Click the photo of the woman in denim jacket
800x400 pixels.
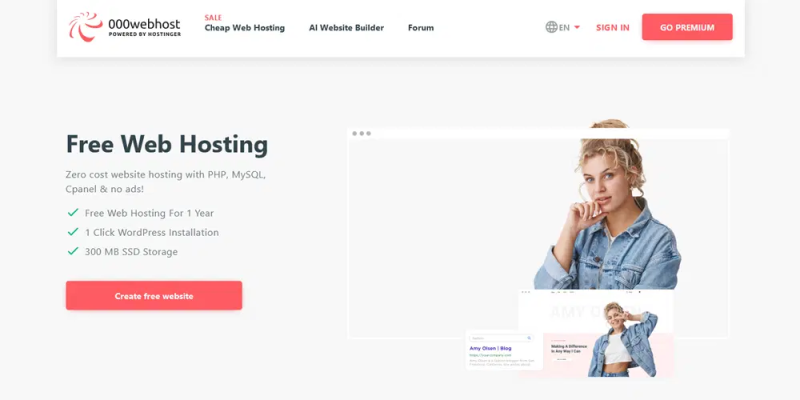click(x=608, y=205)
